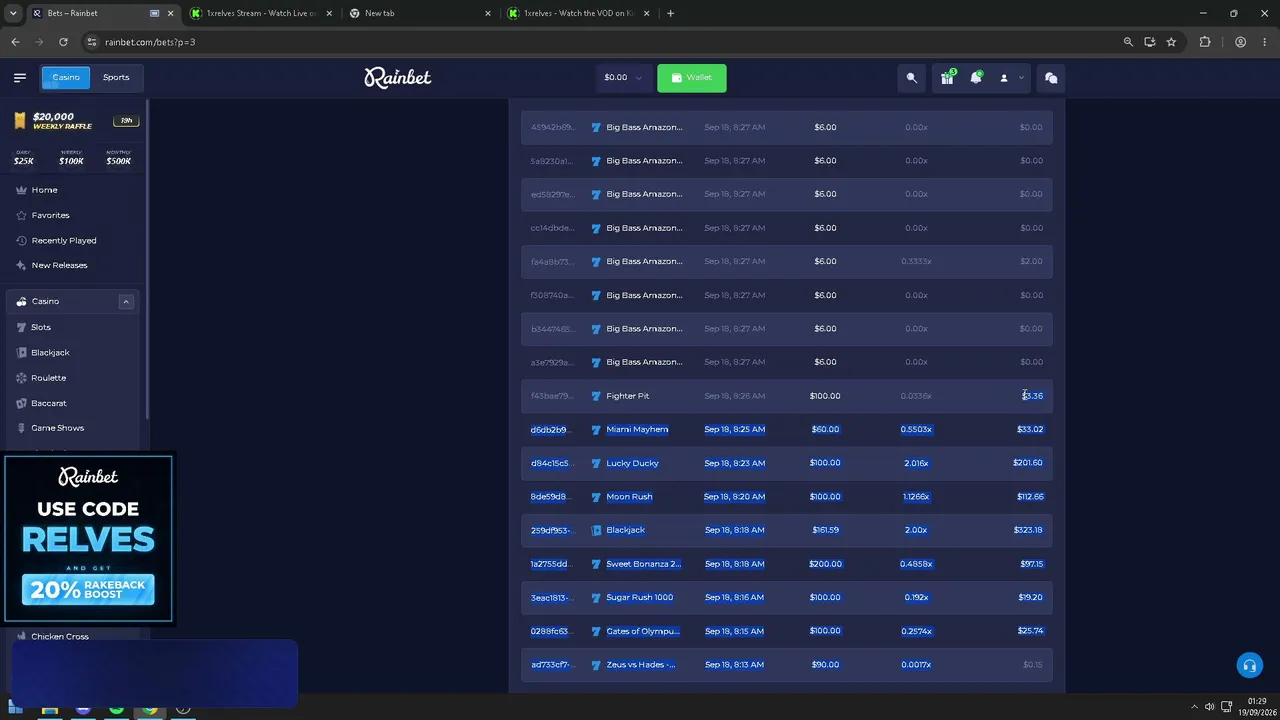This screenshot has height=720, width=1280.
Task: Click the Sep 18, 8:13 AM timestamp
Action: [734, 665]
